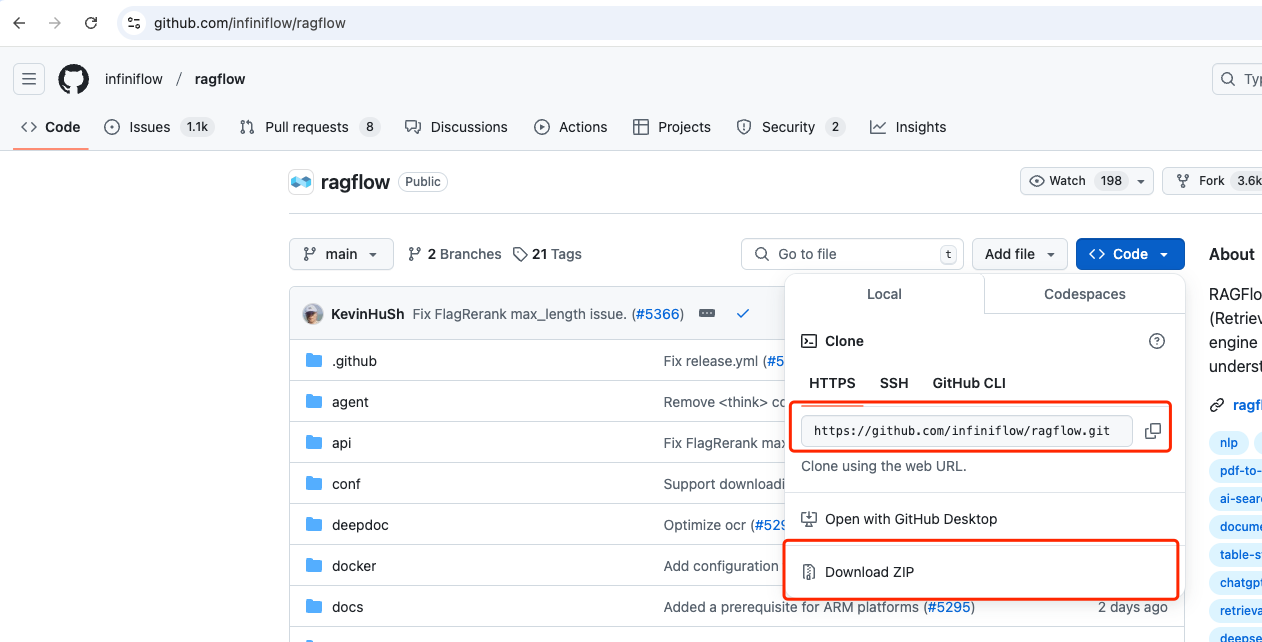The height and width of the screenshot is (642, 1262).
Task: Select the GitHub CLI clone option
Action: [968, 383]
